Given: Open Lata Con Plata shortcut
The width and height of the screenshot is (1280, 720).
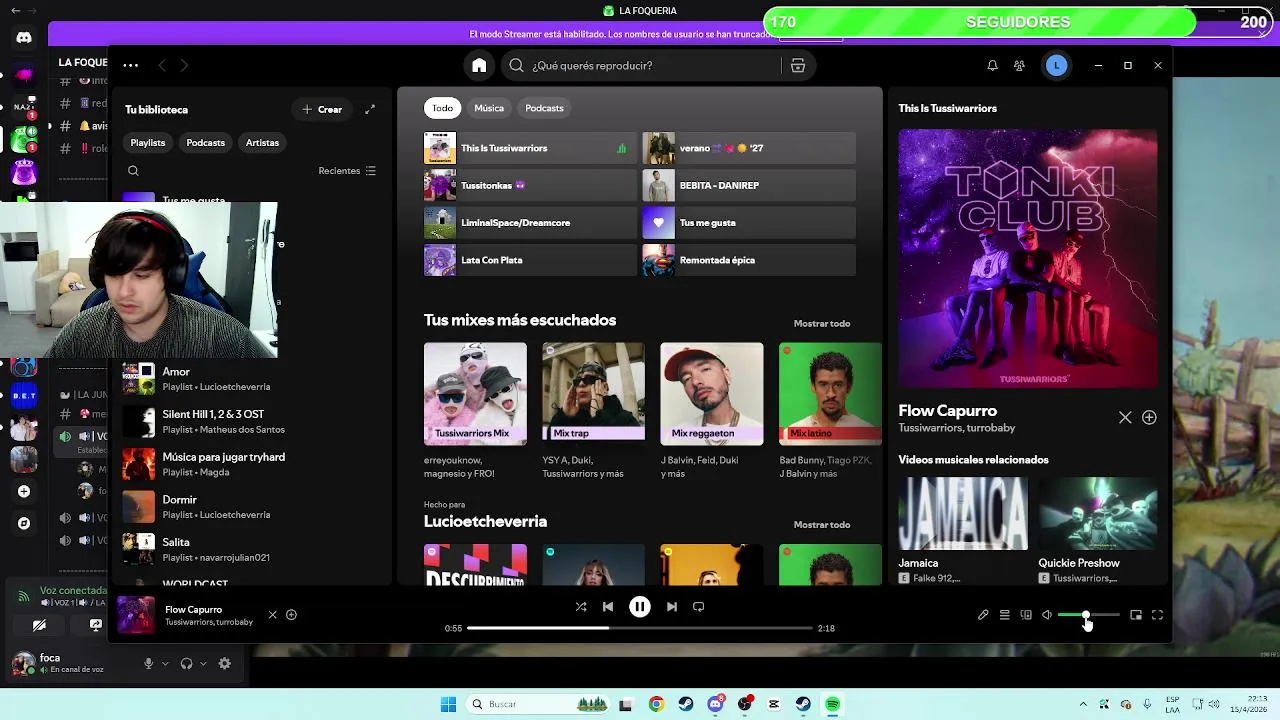Looking at the screenshot, I should coord(529,260).
